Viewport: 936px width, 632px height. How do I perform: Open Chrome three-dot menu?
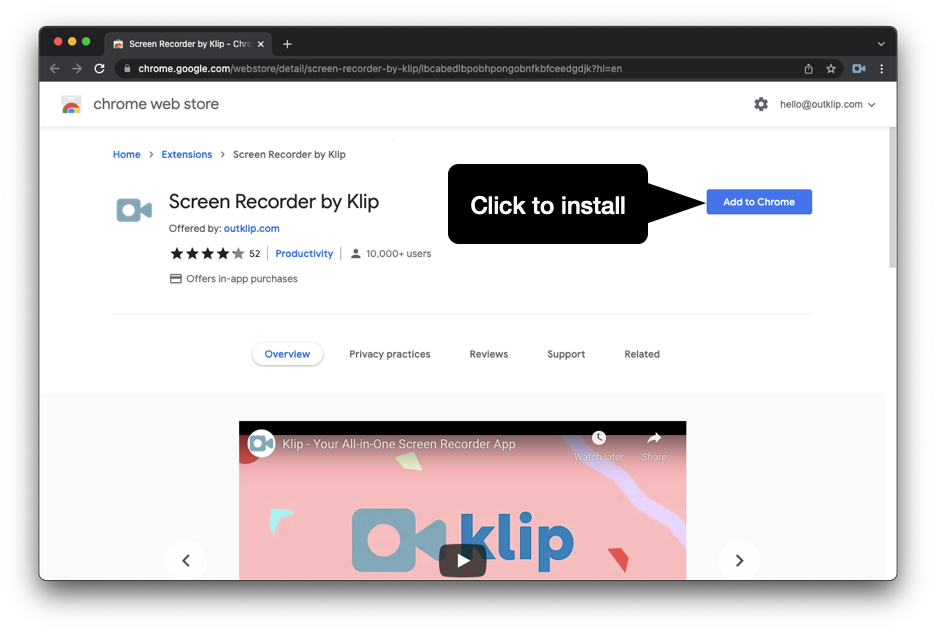click(x=882, y=69)
